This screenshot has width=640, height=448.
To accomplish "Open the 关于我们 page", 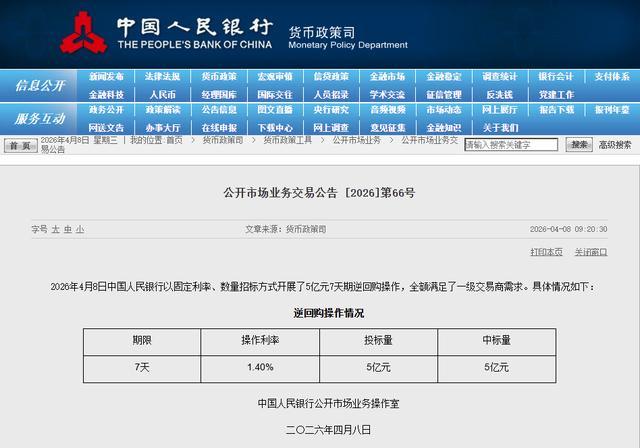I will point(500,128).
